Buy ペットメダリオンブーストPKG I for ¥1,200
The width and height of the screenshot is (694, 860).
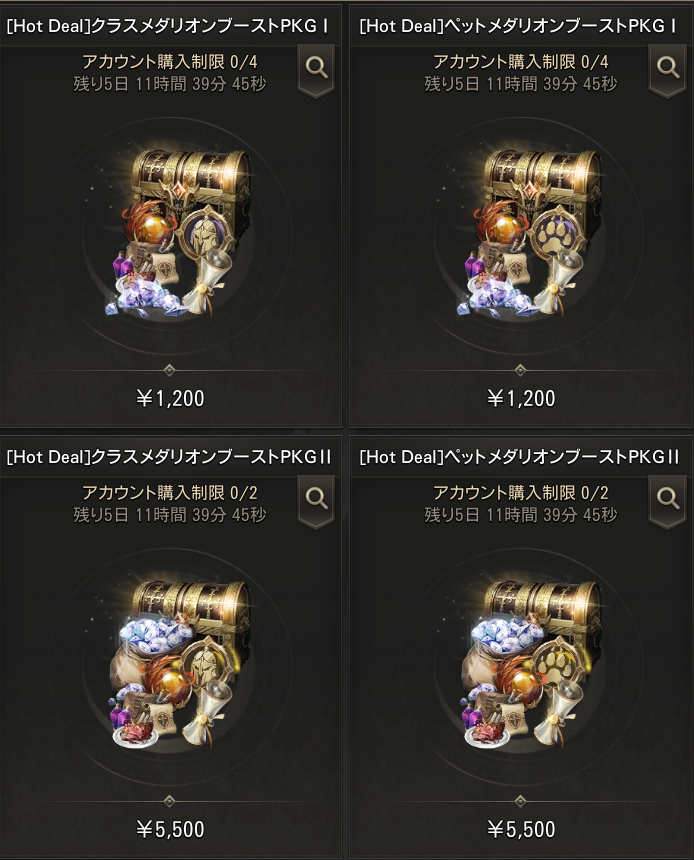point(521,398)
